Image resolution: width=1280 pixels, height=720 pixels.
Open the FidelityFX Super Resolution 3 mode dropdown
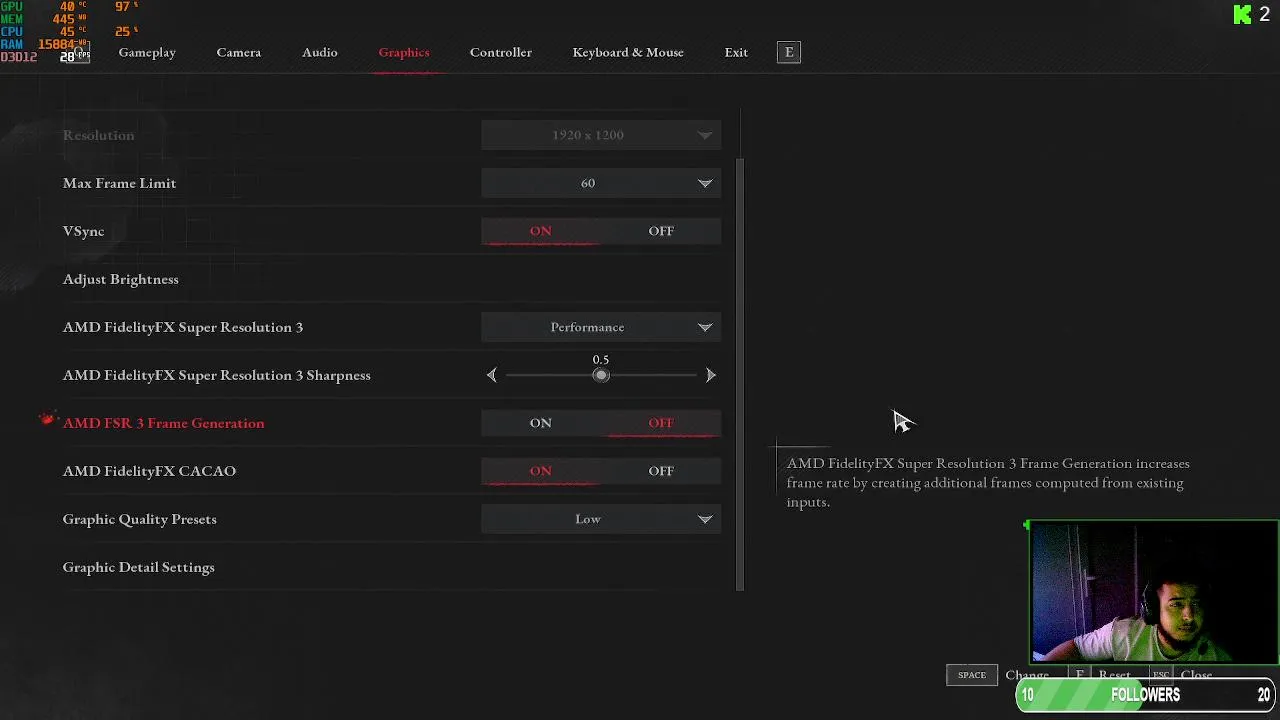point(601,327)
